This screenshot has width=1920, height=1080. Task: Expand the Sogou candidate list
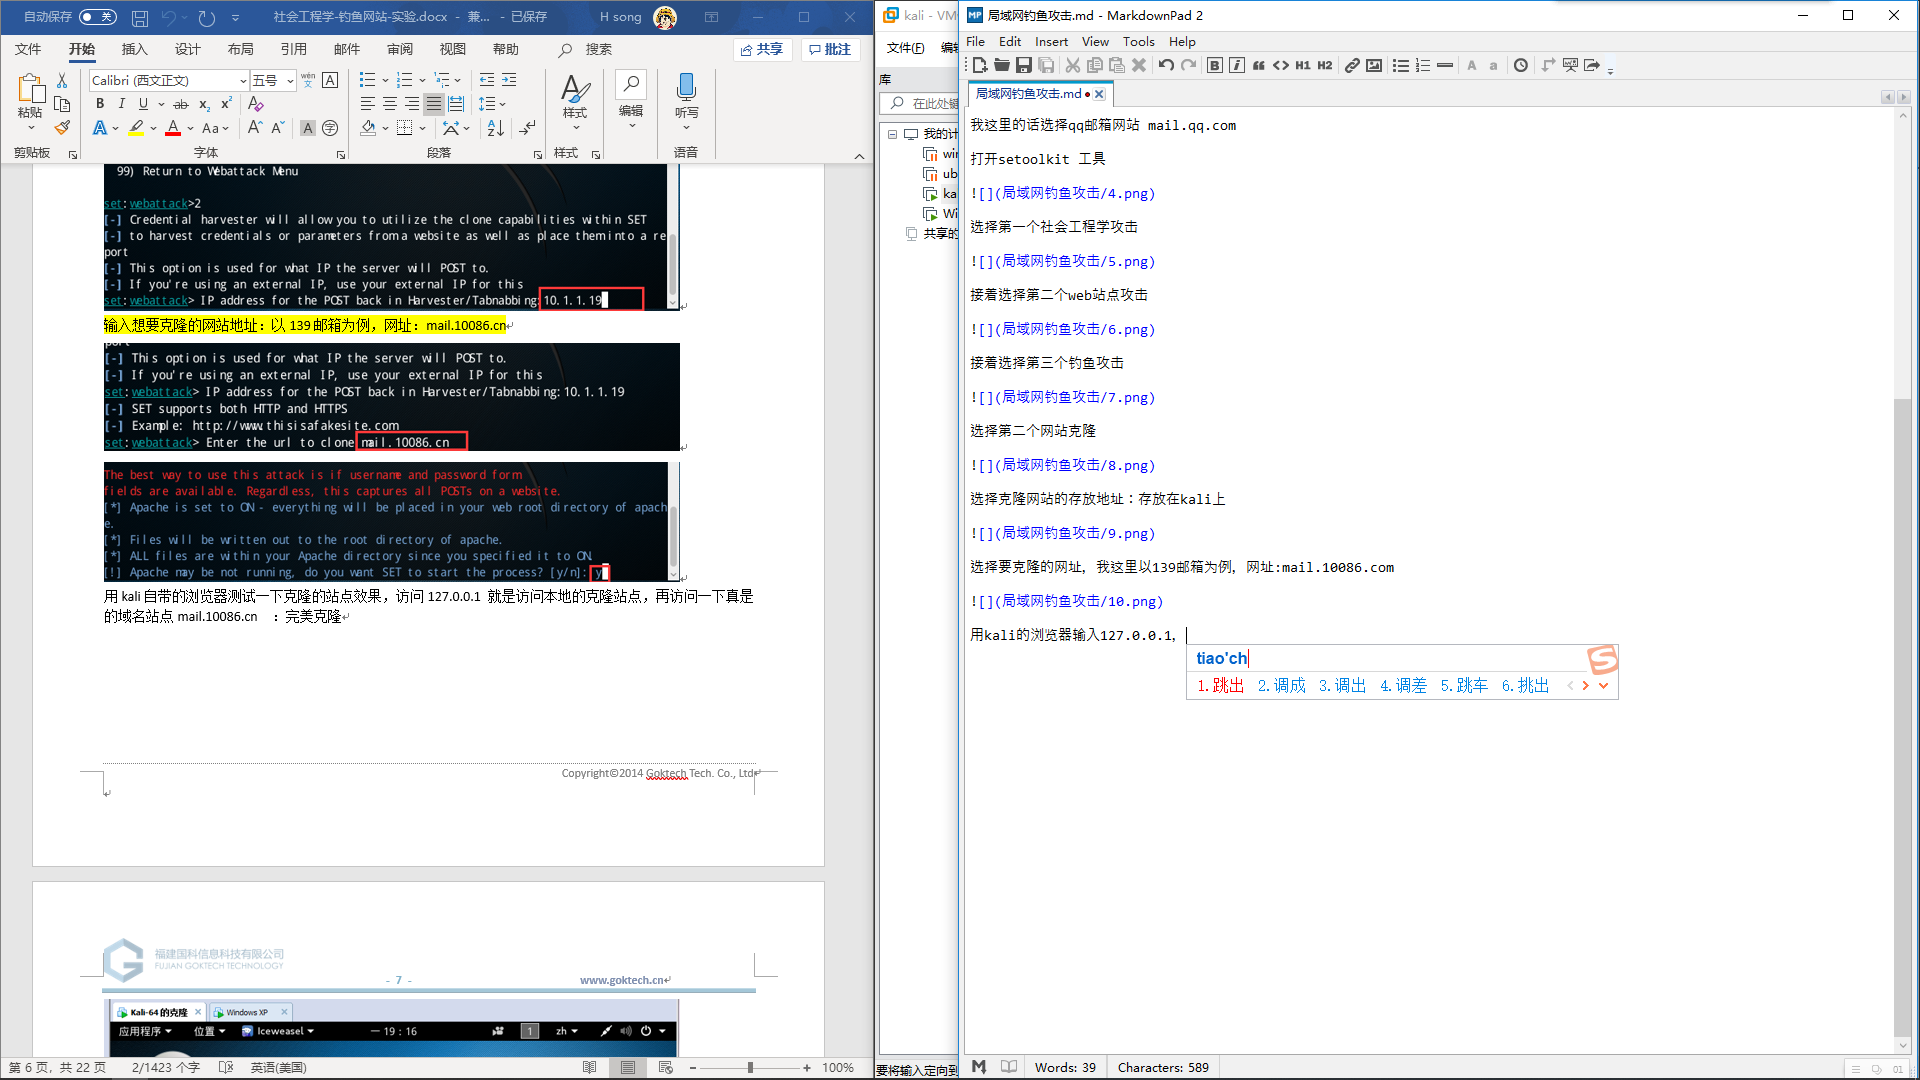point(1604,686)
